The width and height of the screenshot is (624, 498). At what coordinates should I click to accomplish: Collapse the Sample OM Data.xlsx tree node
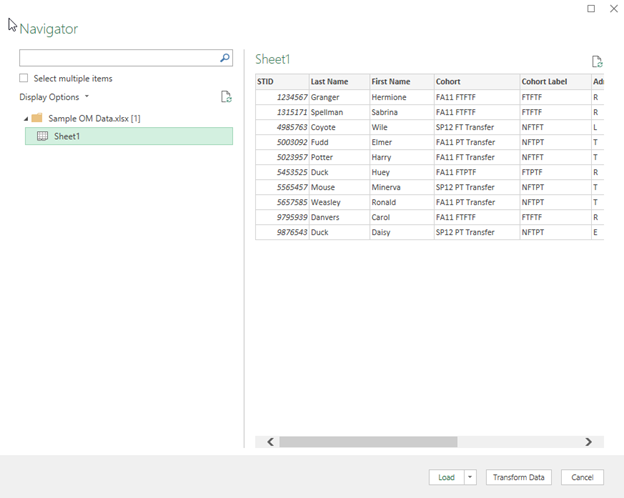click(26, 119)
